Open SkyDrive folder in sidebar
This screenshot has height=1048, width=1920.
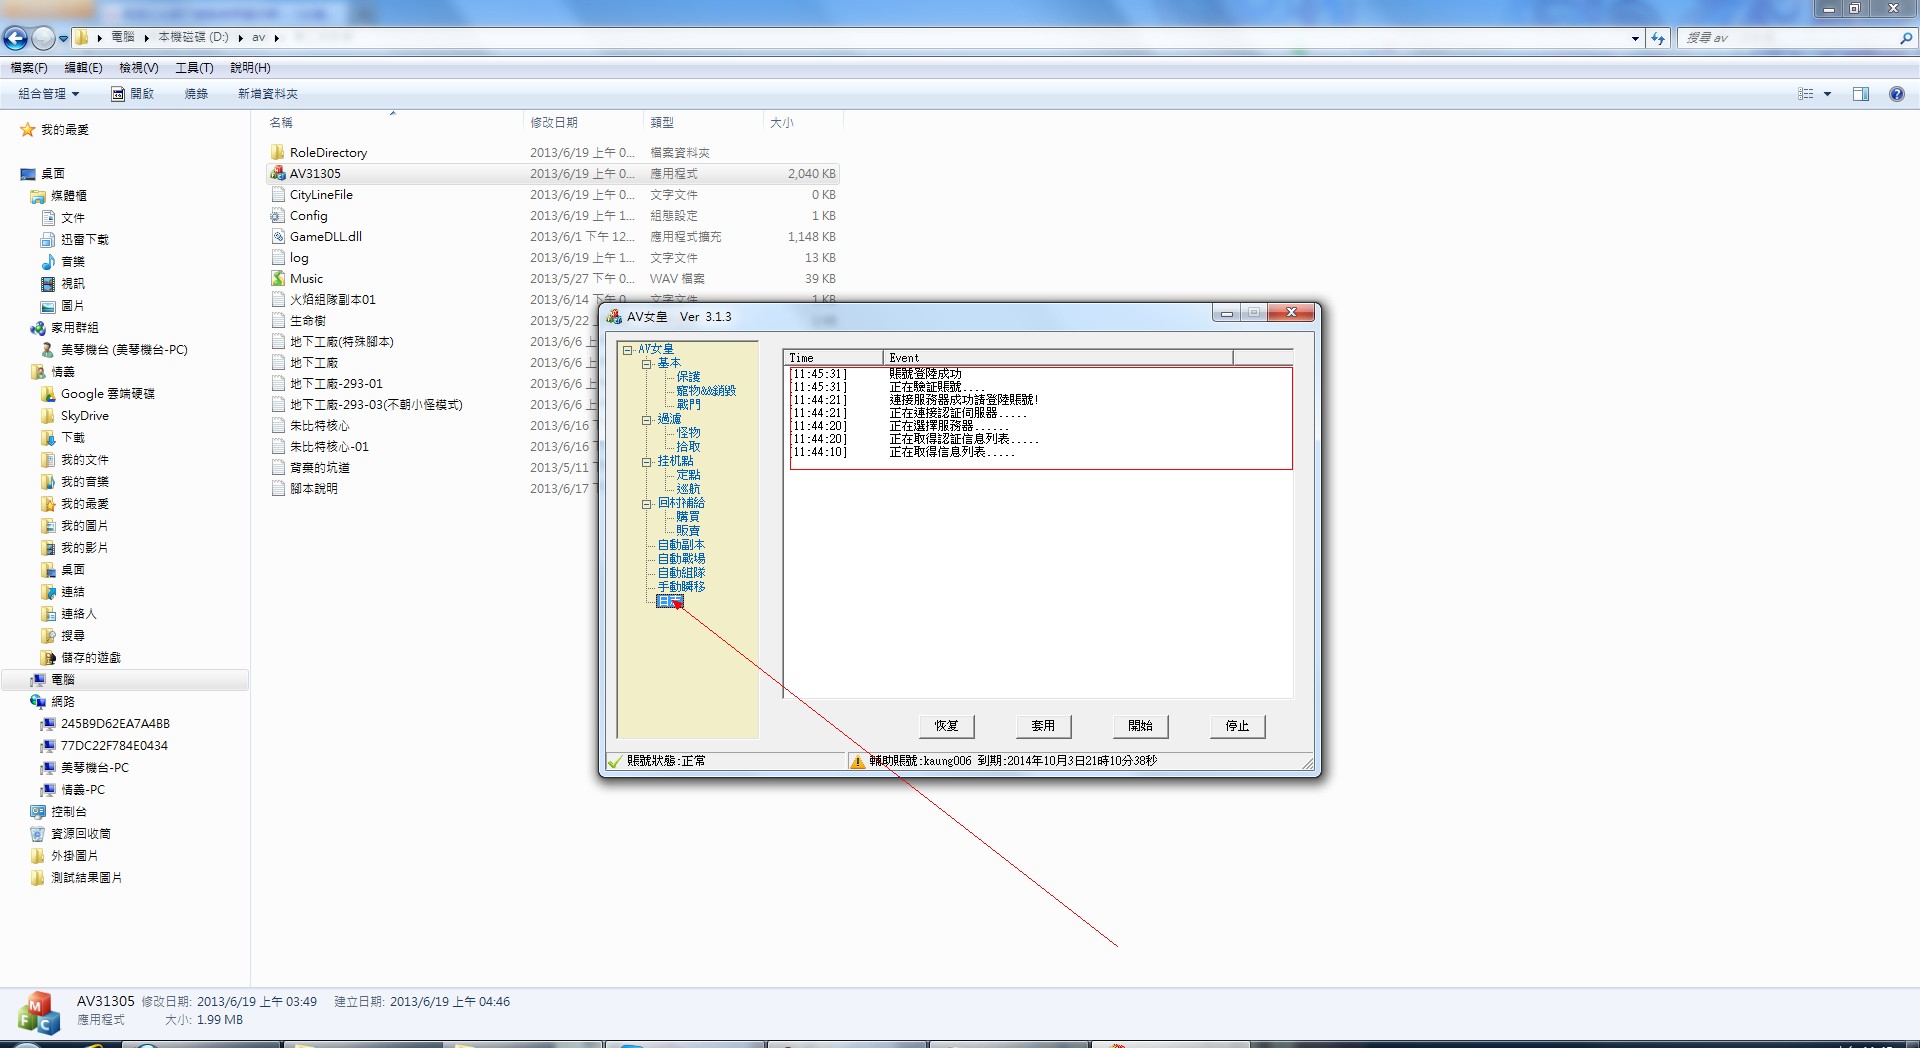point(74,416)
